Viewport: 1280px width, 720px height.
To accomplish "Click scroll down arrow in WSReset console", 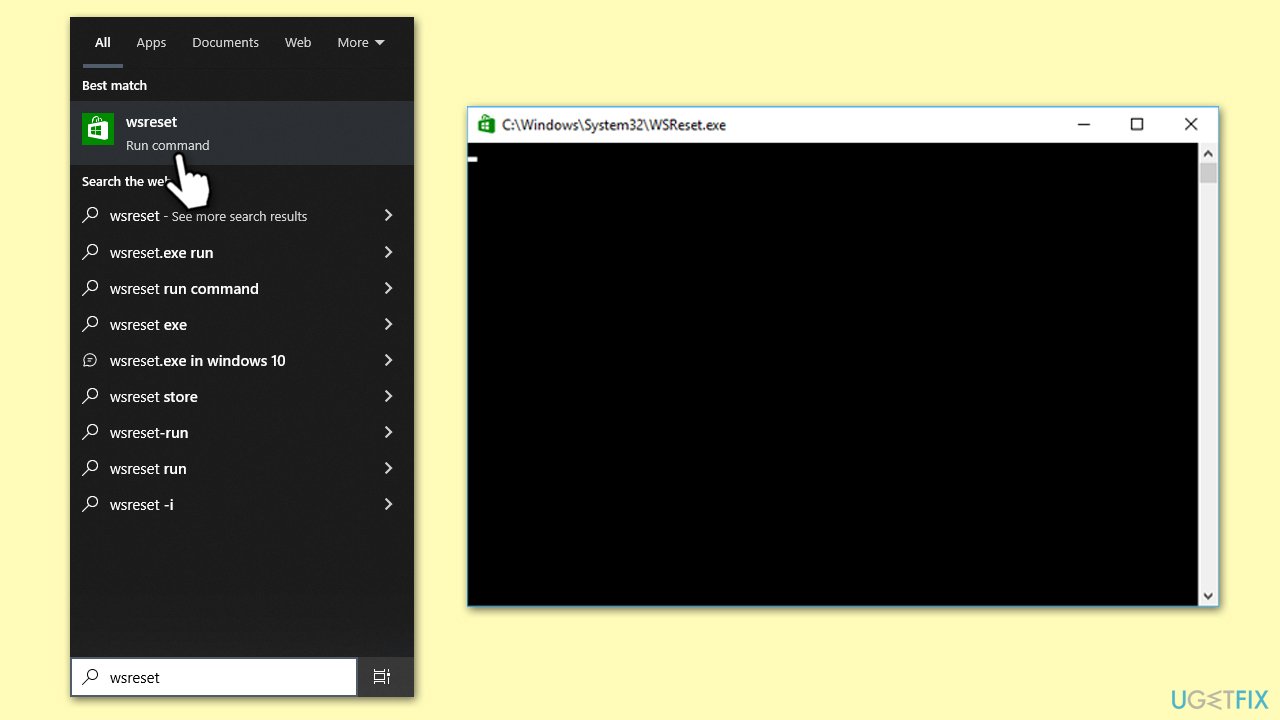I will (1208, 595).
